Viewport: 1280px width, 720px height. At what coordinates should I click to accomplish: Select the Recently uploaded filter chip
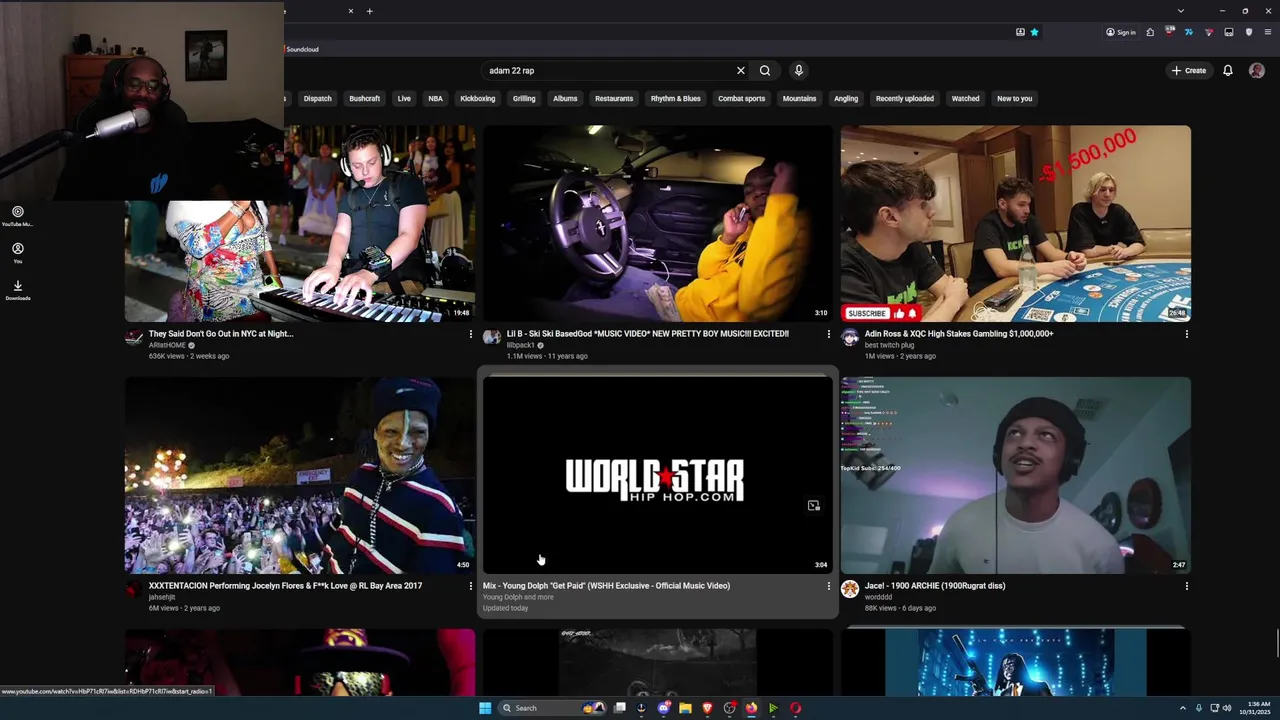905,98
